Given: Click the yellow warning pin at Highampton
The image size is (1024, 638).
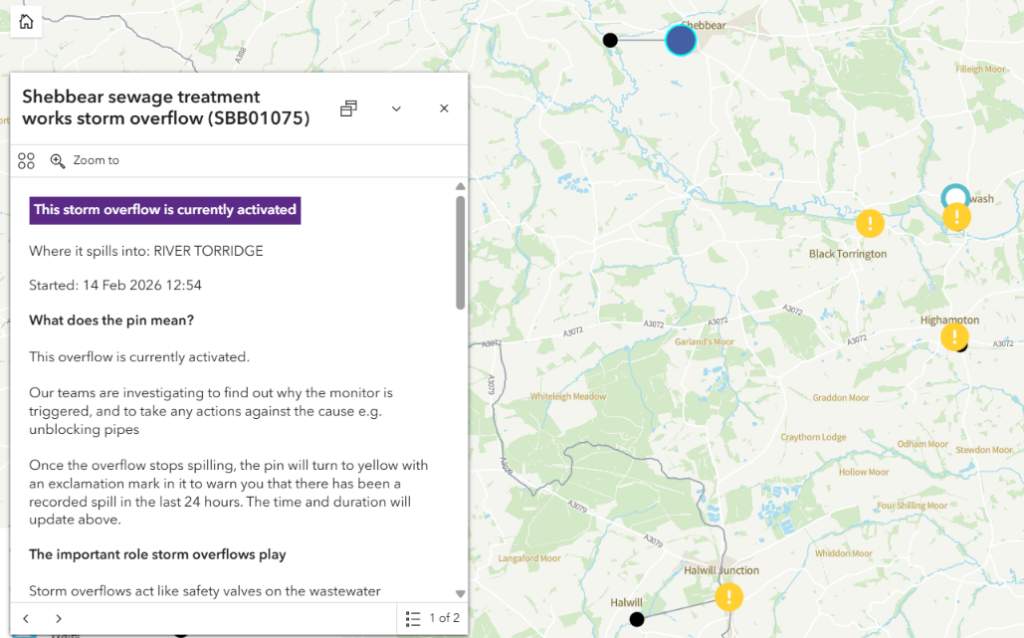Looking at the screenshot, I should point(954,336).
